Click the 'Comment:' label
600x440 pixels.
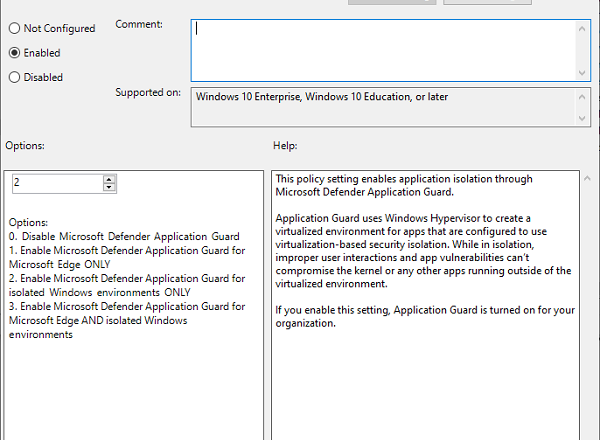(138, 23)
